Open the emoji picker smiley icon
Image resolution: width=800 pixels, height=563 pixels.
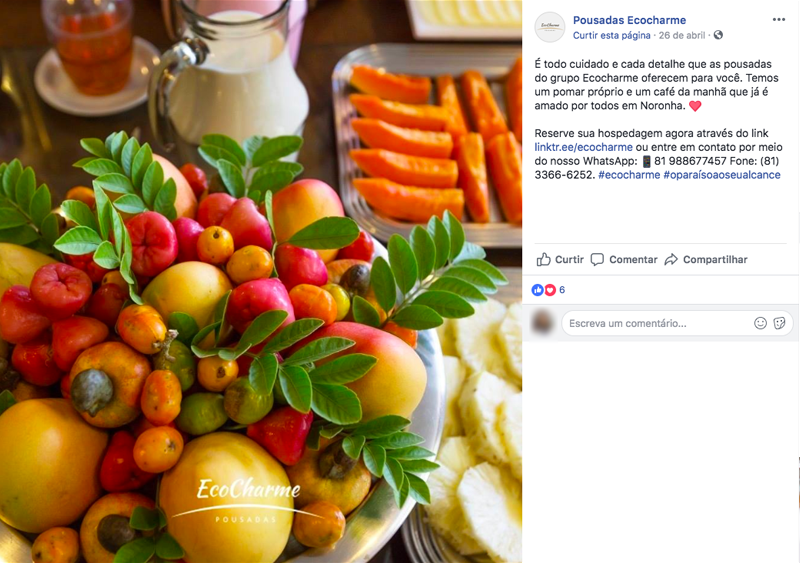(x=760, y=323)
